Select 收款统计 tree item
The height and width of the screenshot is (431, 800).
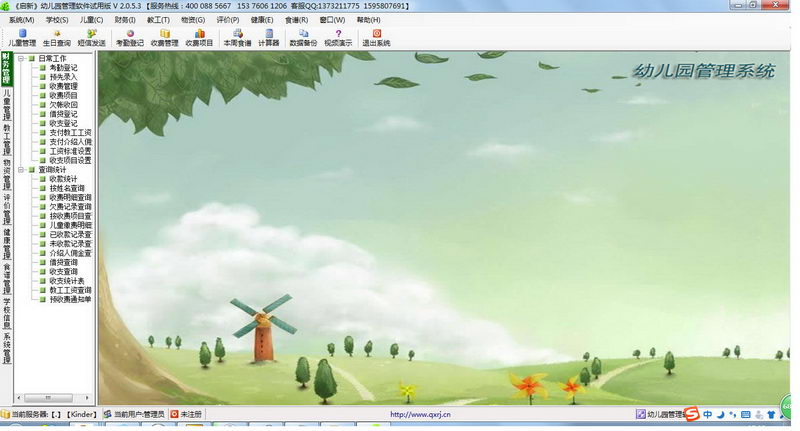pyautogui.click(x=63, y=179)
